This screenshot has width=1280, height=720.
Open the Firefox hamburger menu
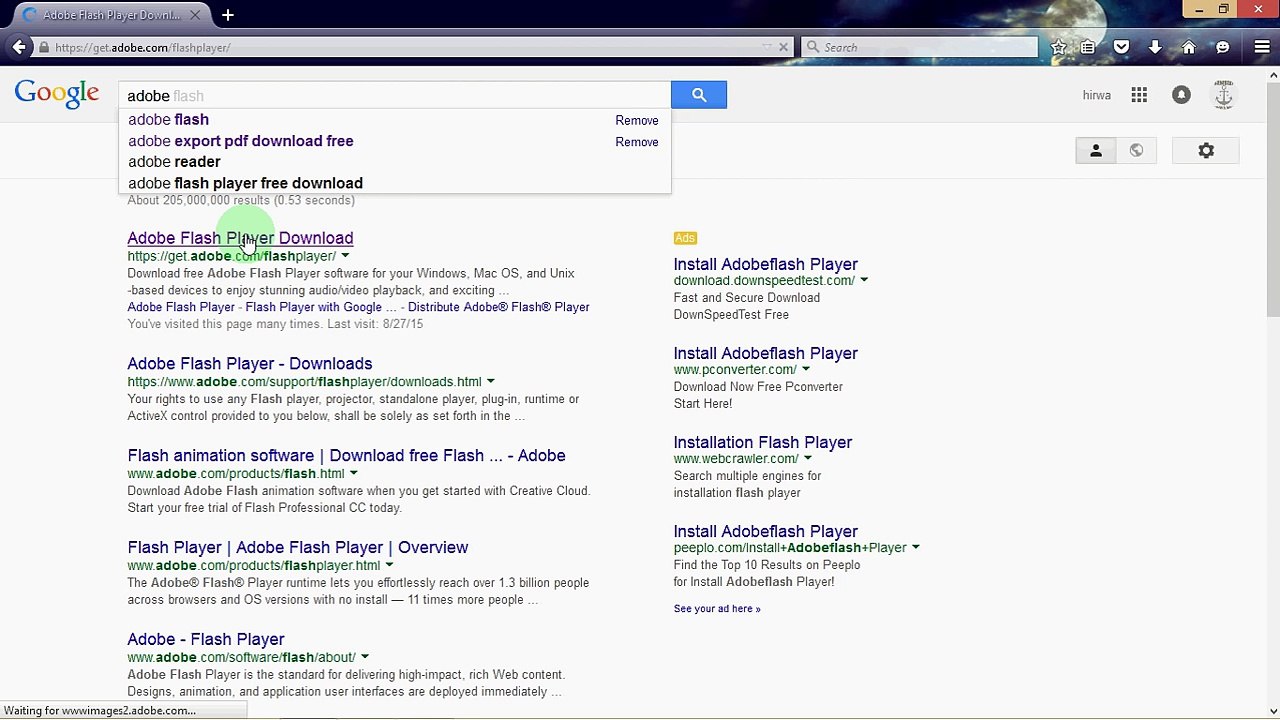pos(1262,47)
